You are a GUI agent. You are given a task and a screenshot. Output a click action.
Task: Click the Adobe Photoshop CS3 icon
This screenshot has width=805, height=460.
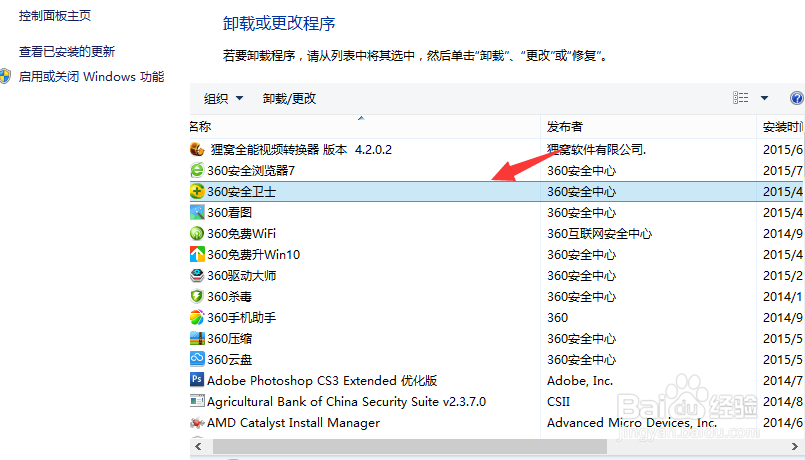[x=197, y=380]
